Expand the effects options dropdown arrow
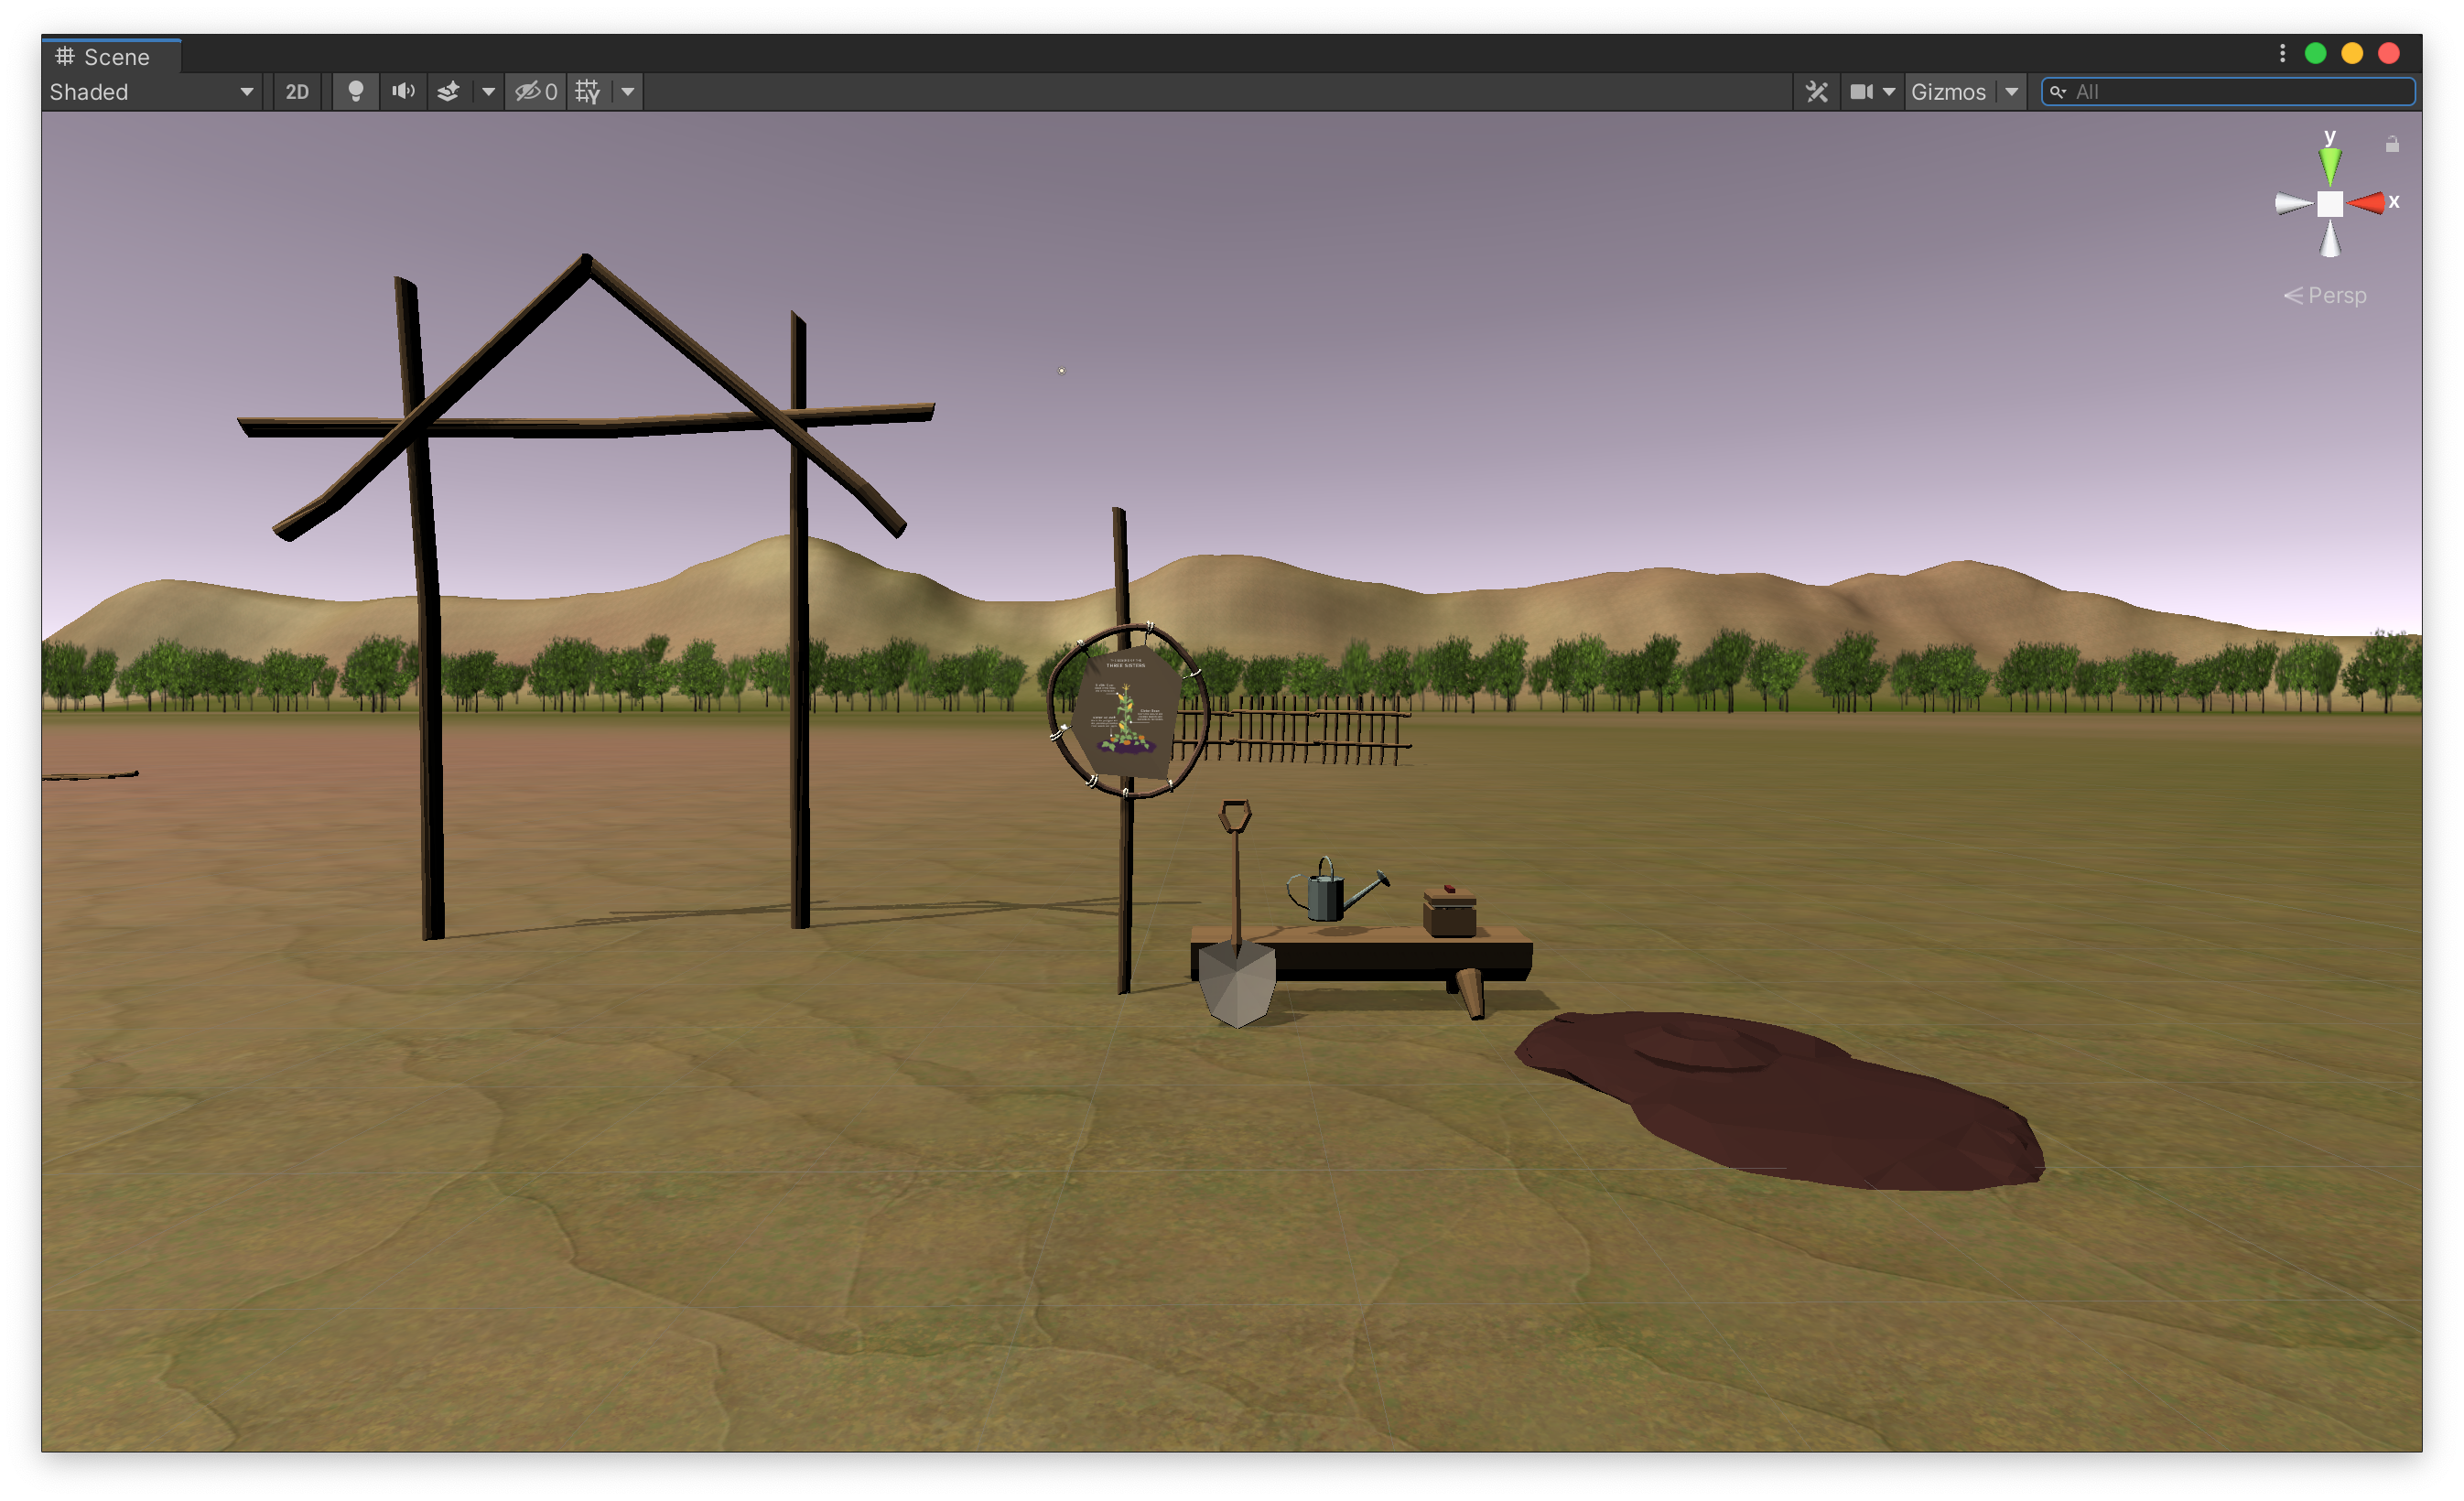Image resolution: width=2464 pixels, height=1501 pixels. pos(487,91)
